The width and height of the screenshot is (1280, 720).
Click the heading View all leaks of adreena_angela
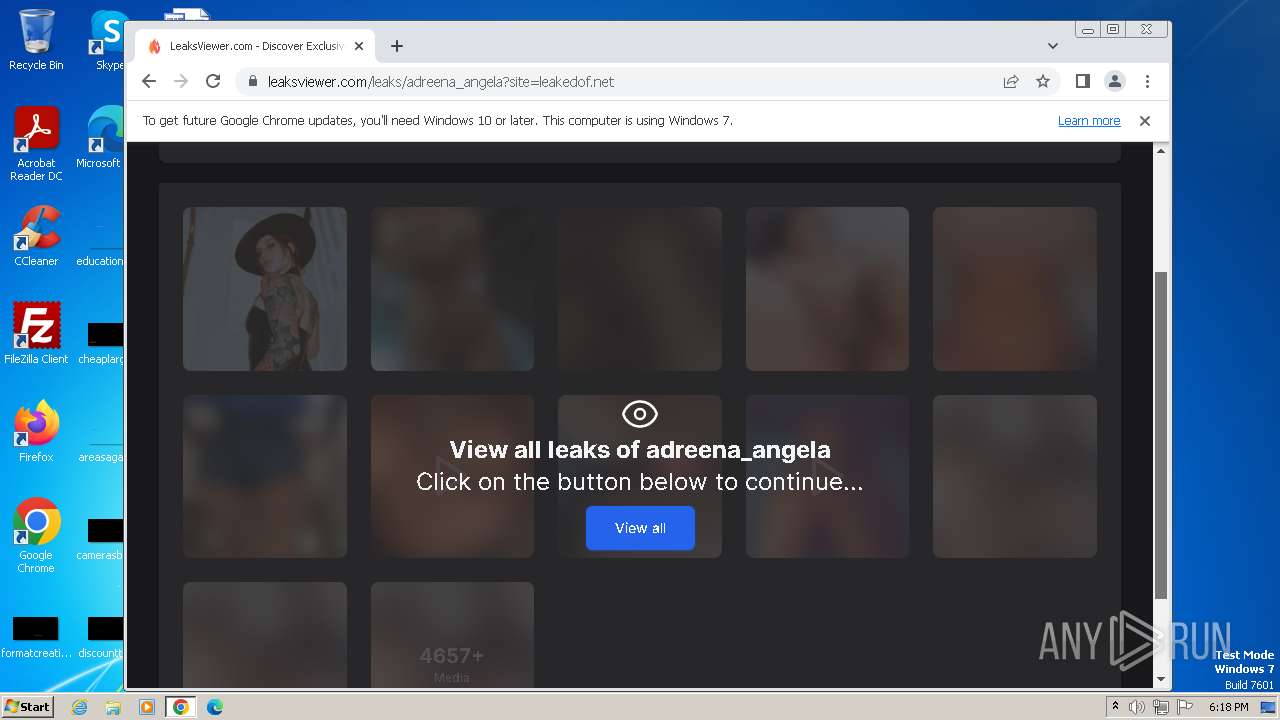tap(640, 449)
